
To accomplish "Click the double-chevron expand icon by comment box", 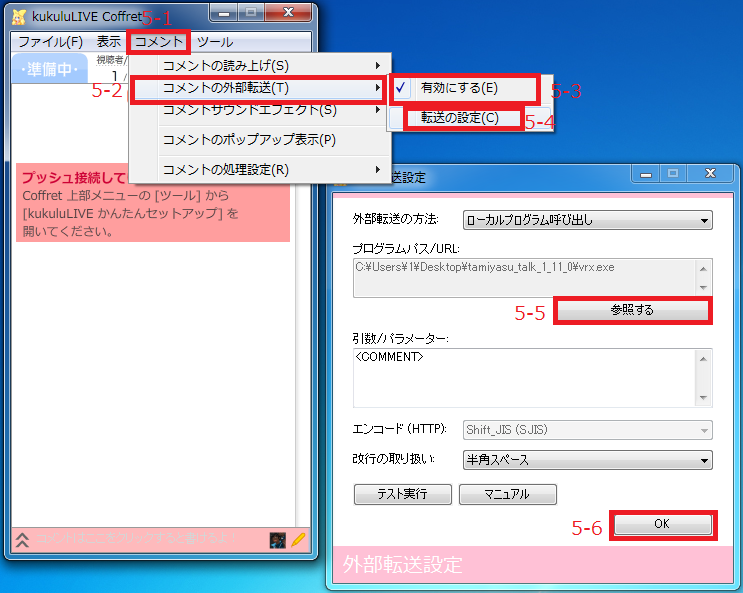I will [x=22, y=539].
